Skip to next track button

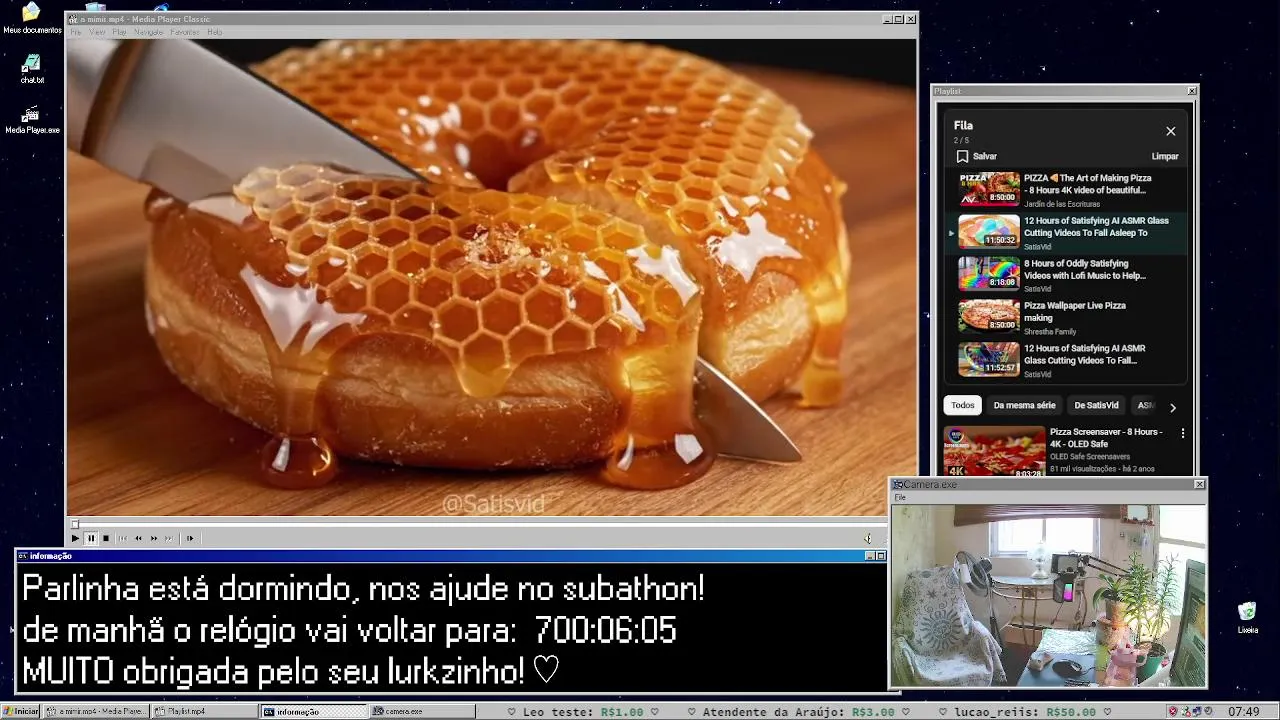point(168,538)
